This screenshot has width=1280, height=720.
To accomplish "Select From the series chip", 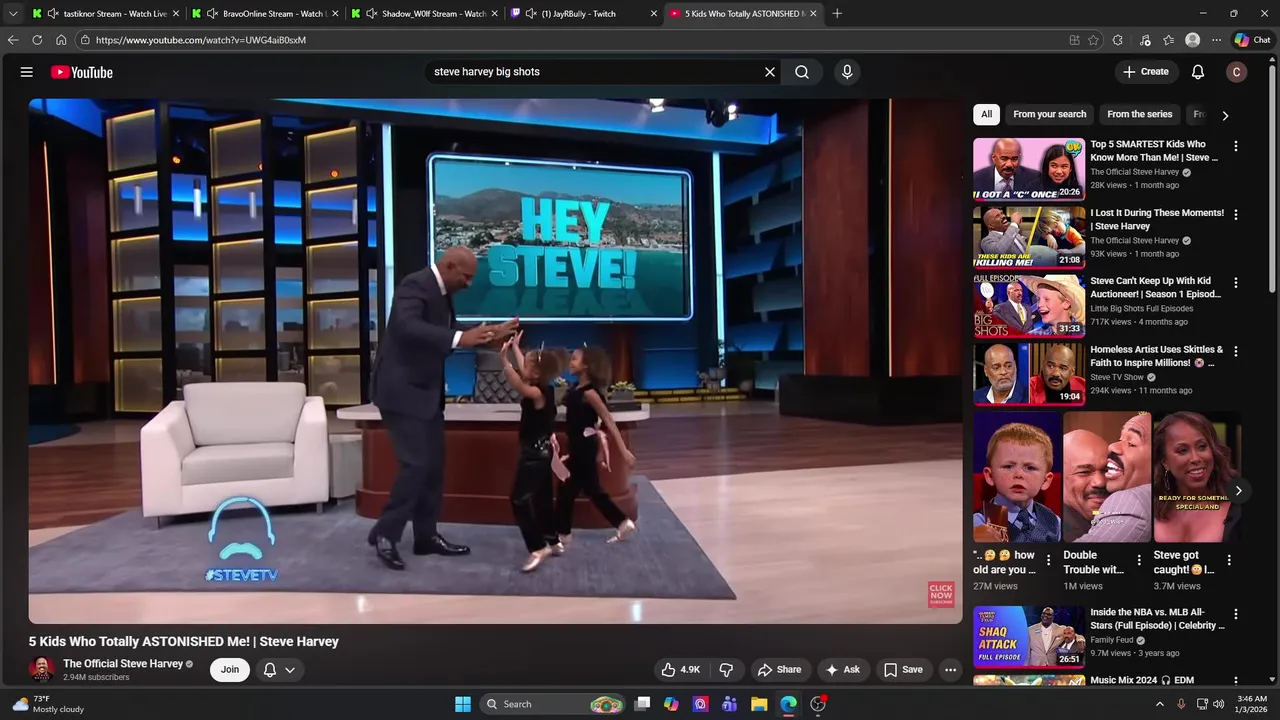I will 1139,114.
